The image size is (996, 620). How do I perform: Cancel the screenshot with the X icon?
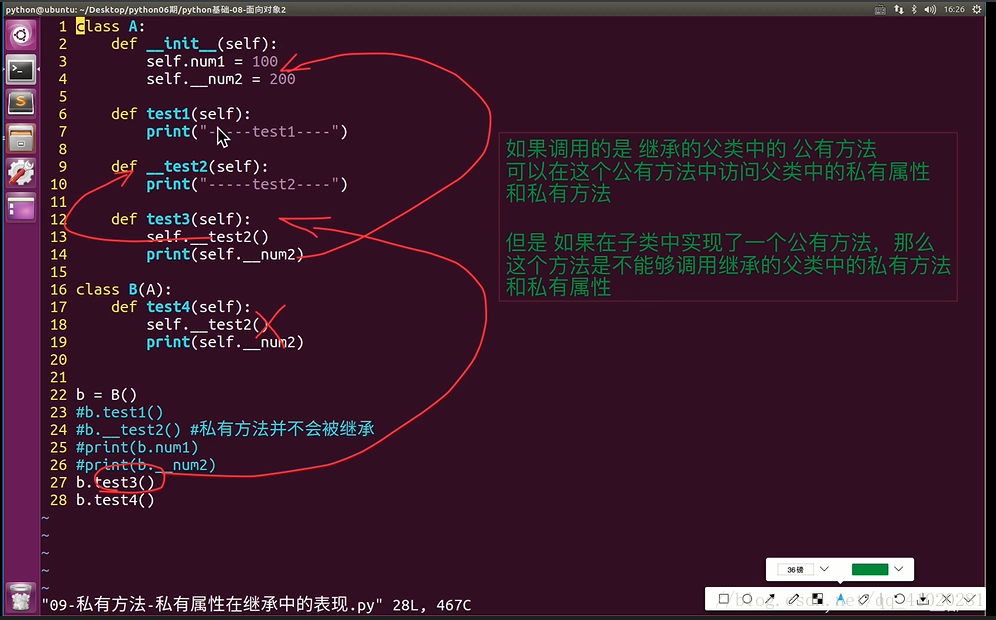(x=946, y=598)
